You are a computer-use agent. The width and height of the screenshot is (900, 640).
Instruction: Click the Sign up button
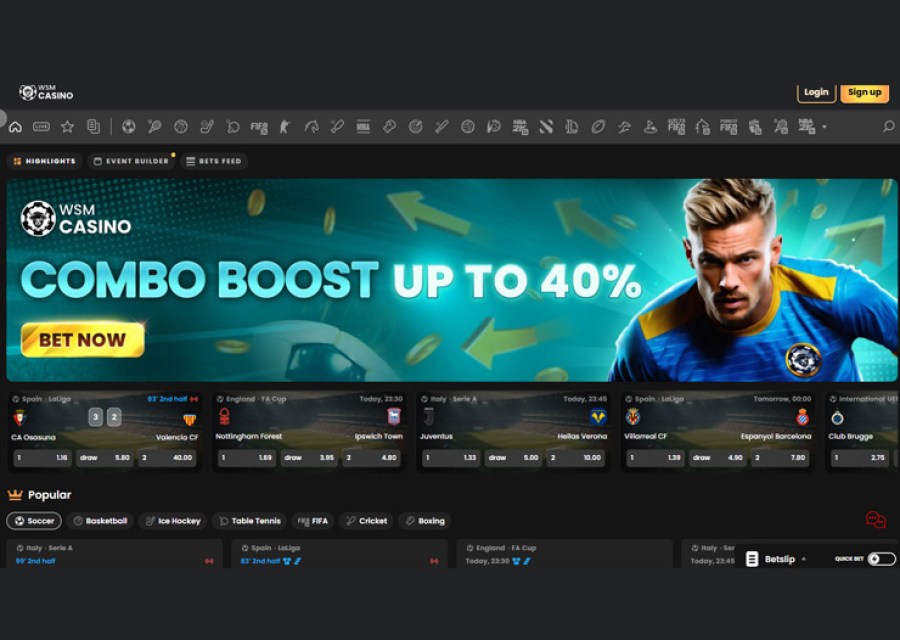click(864, 92)
